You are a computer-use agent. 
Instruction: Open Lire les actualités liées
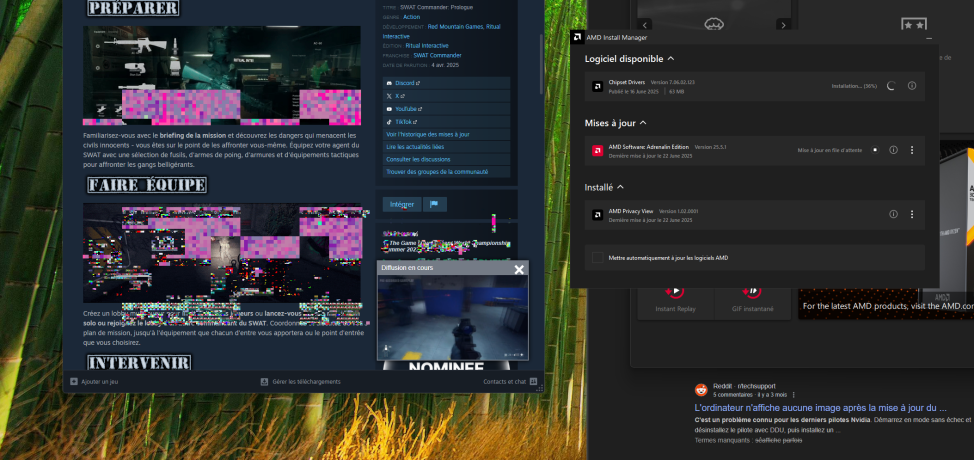point(447,147)
